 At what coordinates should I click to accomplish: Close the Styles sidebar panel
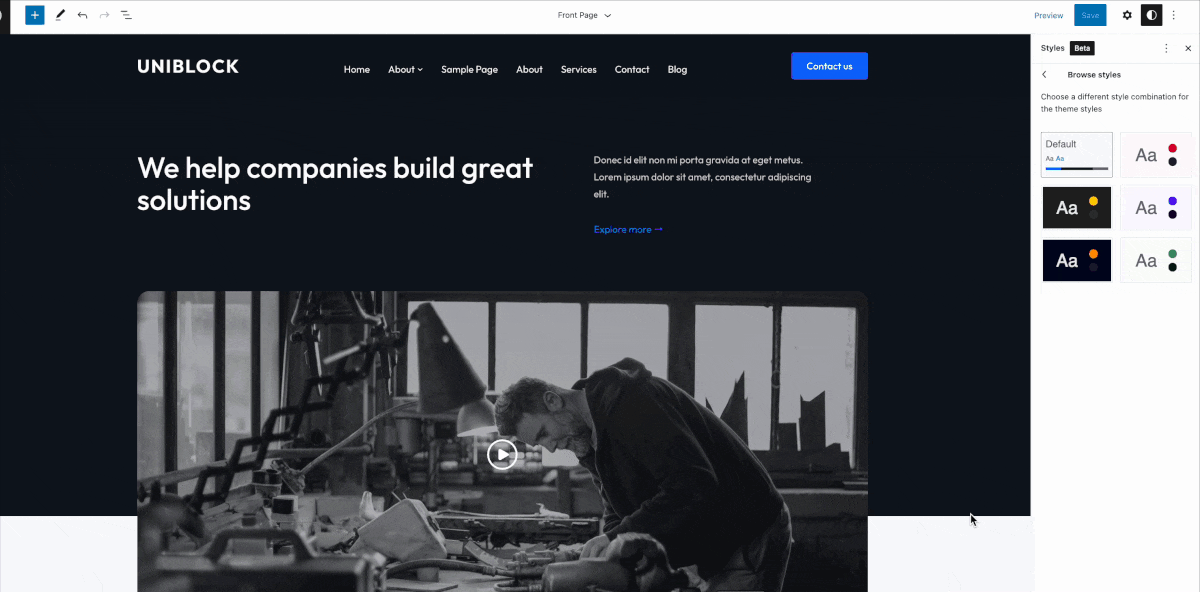(x=1188, y=48)
